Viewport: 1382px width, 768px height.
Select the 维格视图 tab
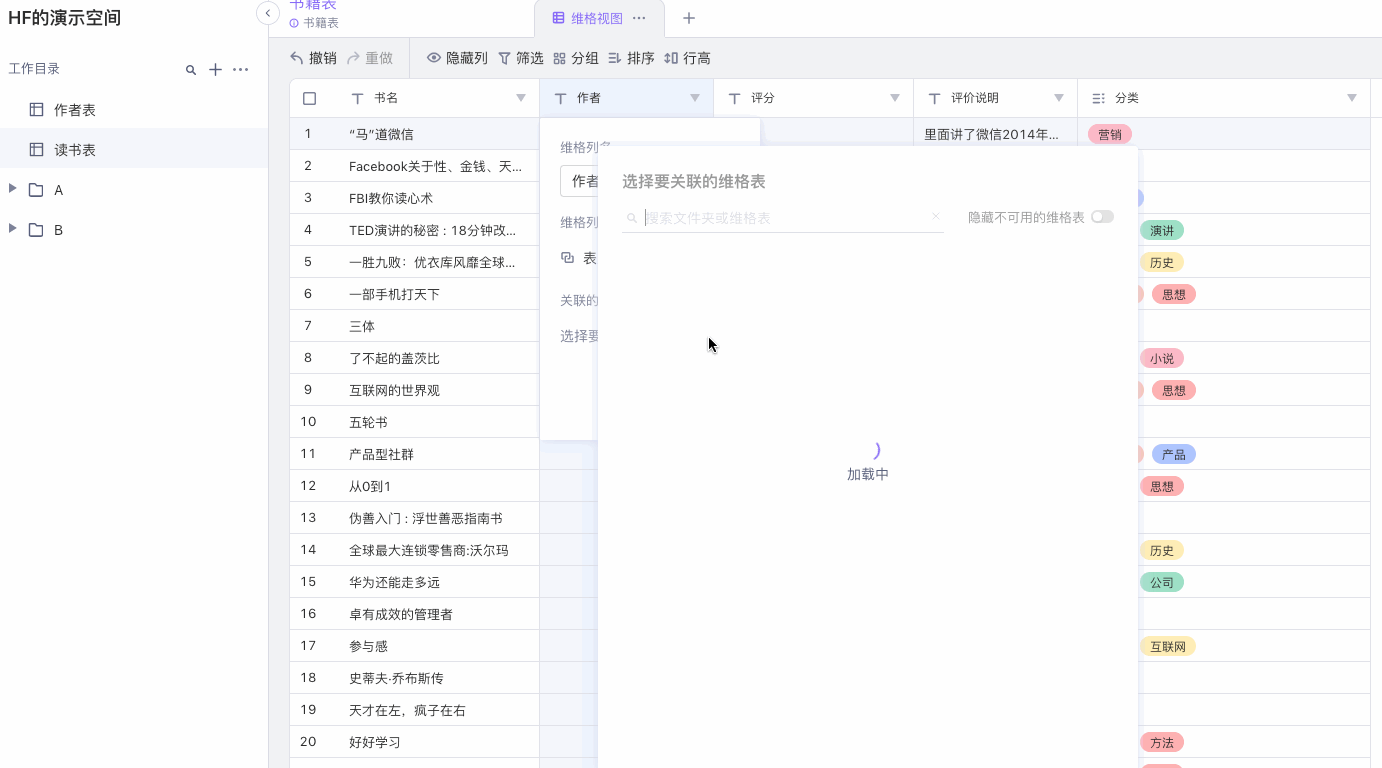pos(596,18)
